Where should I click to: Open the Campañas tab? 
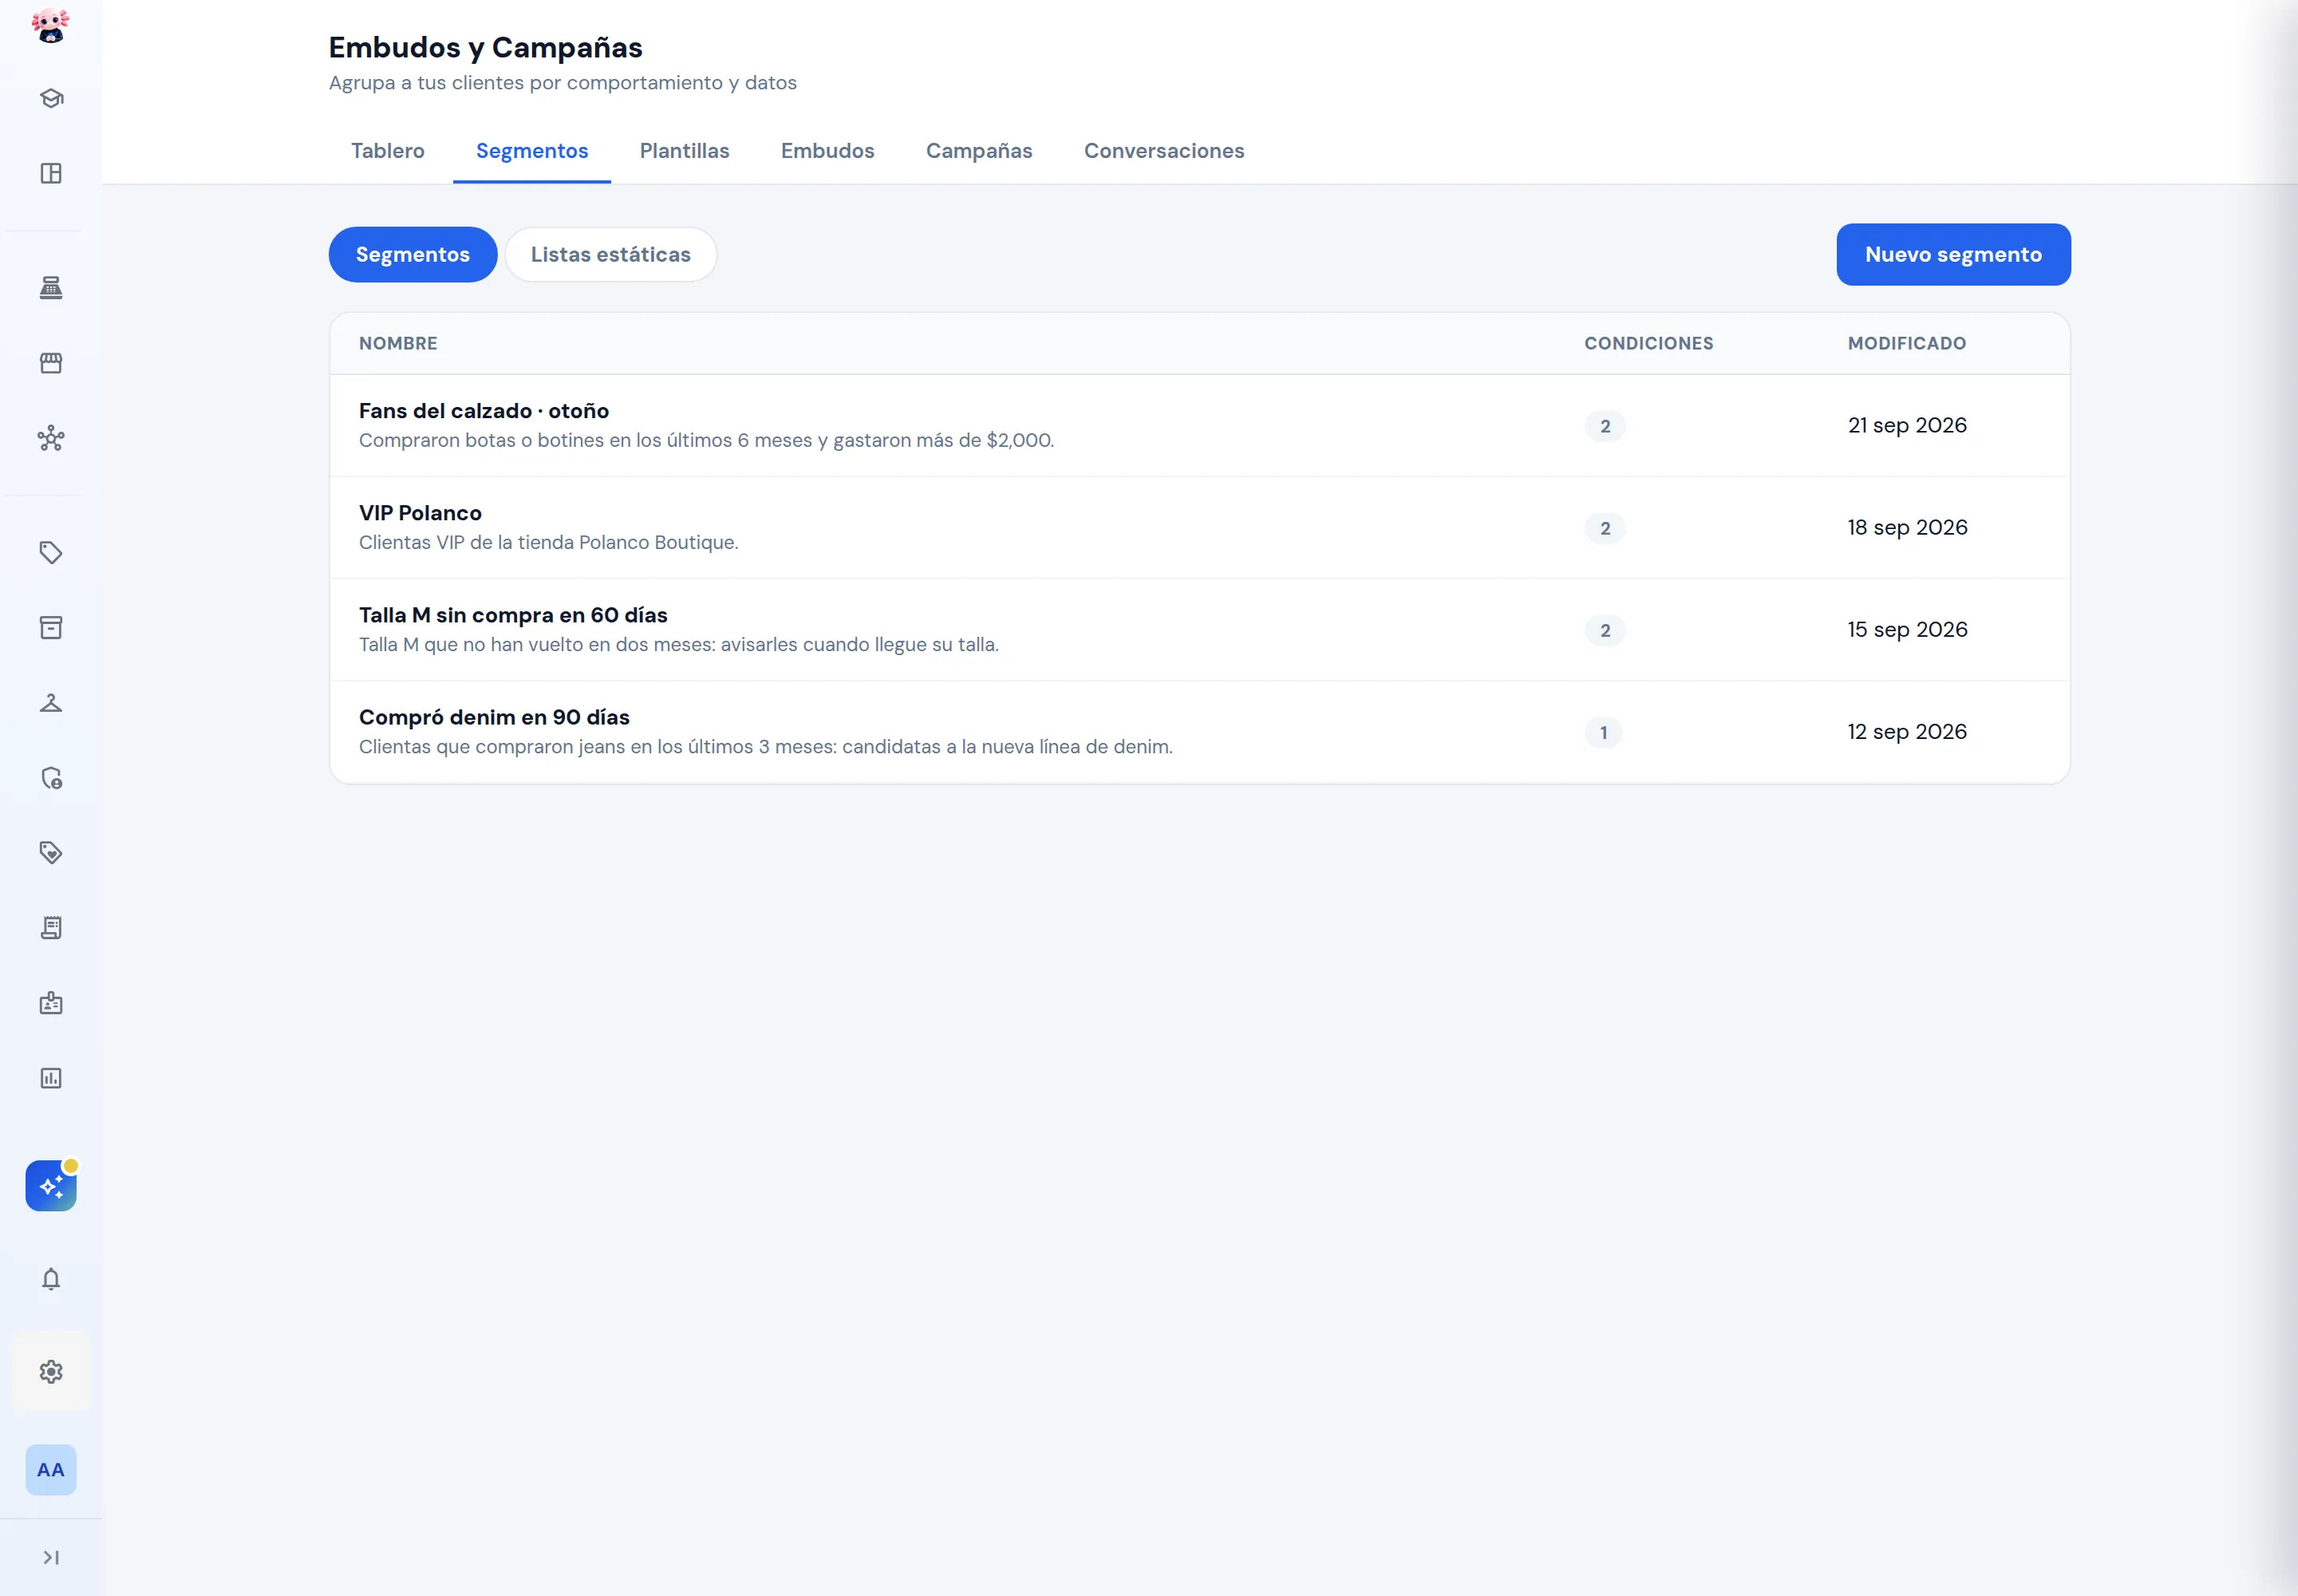coord(979,151)
